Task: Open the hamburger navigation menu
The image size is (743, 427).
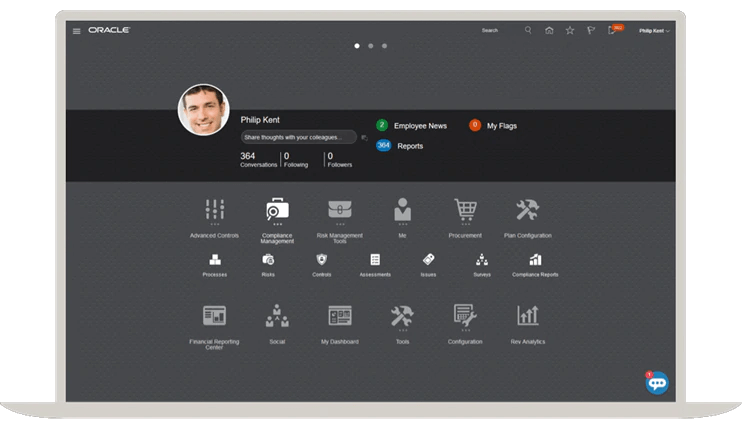Action: 77,31
